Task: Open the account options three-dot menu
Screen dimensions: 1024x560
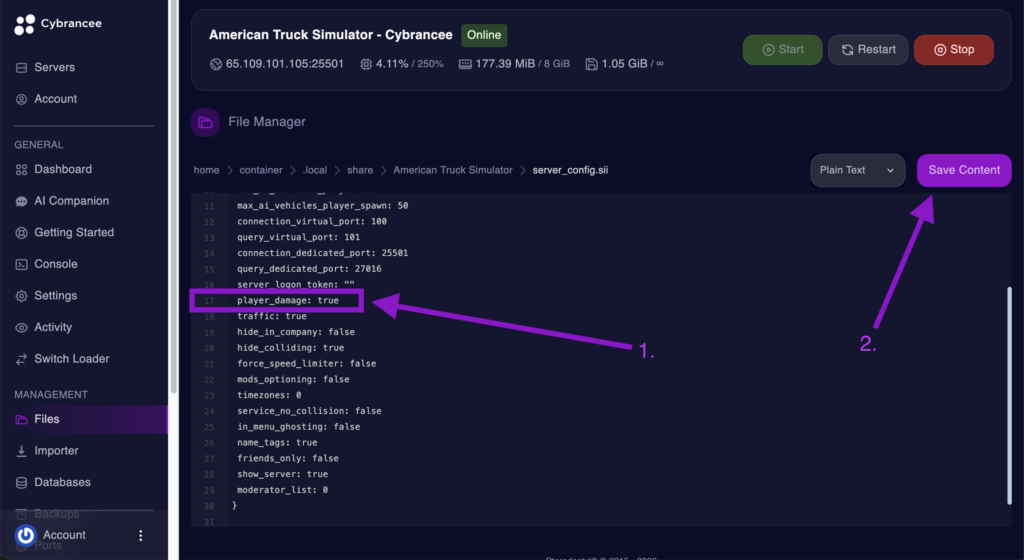Action: pos(140,535)
